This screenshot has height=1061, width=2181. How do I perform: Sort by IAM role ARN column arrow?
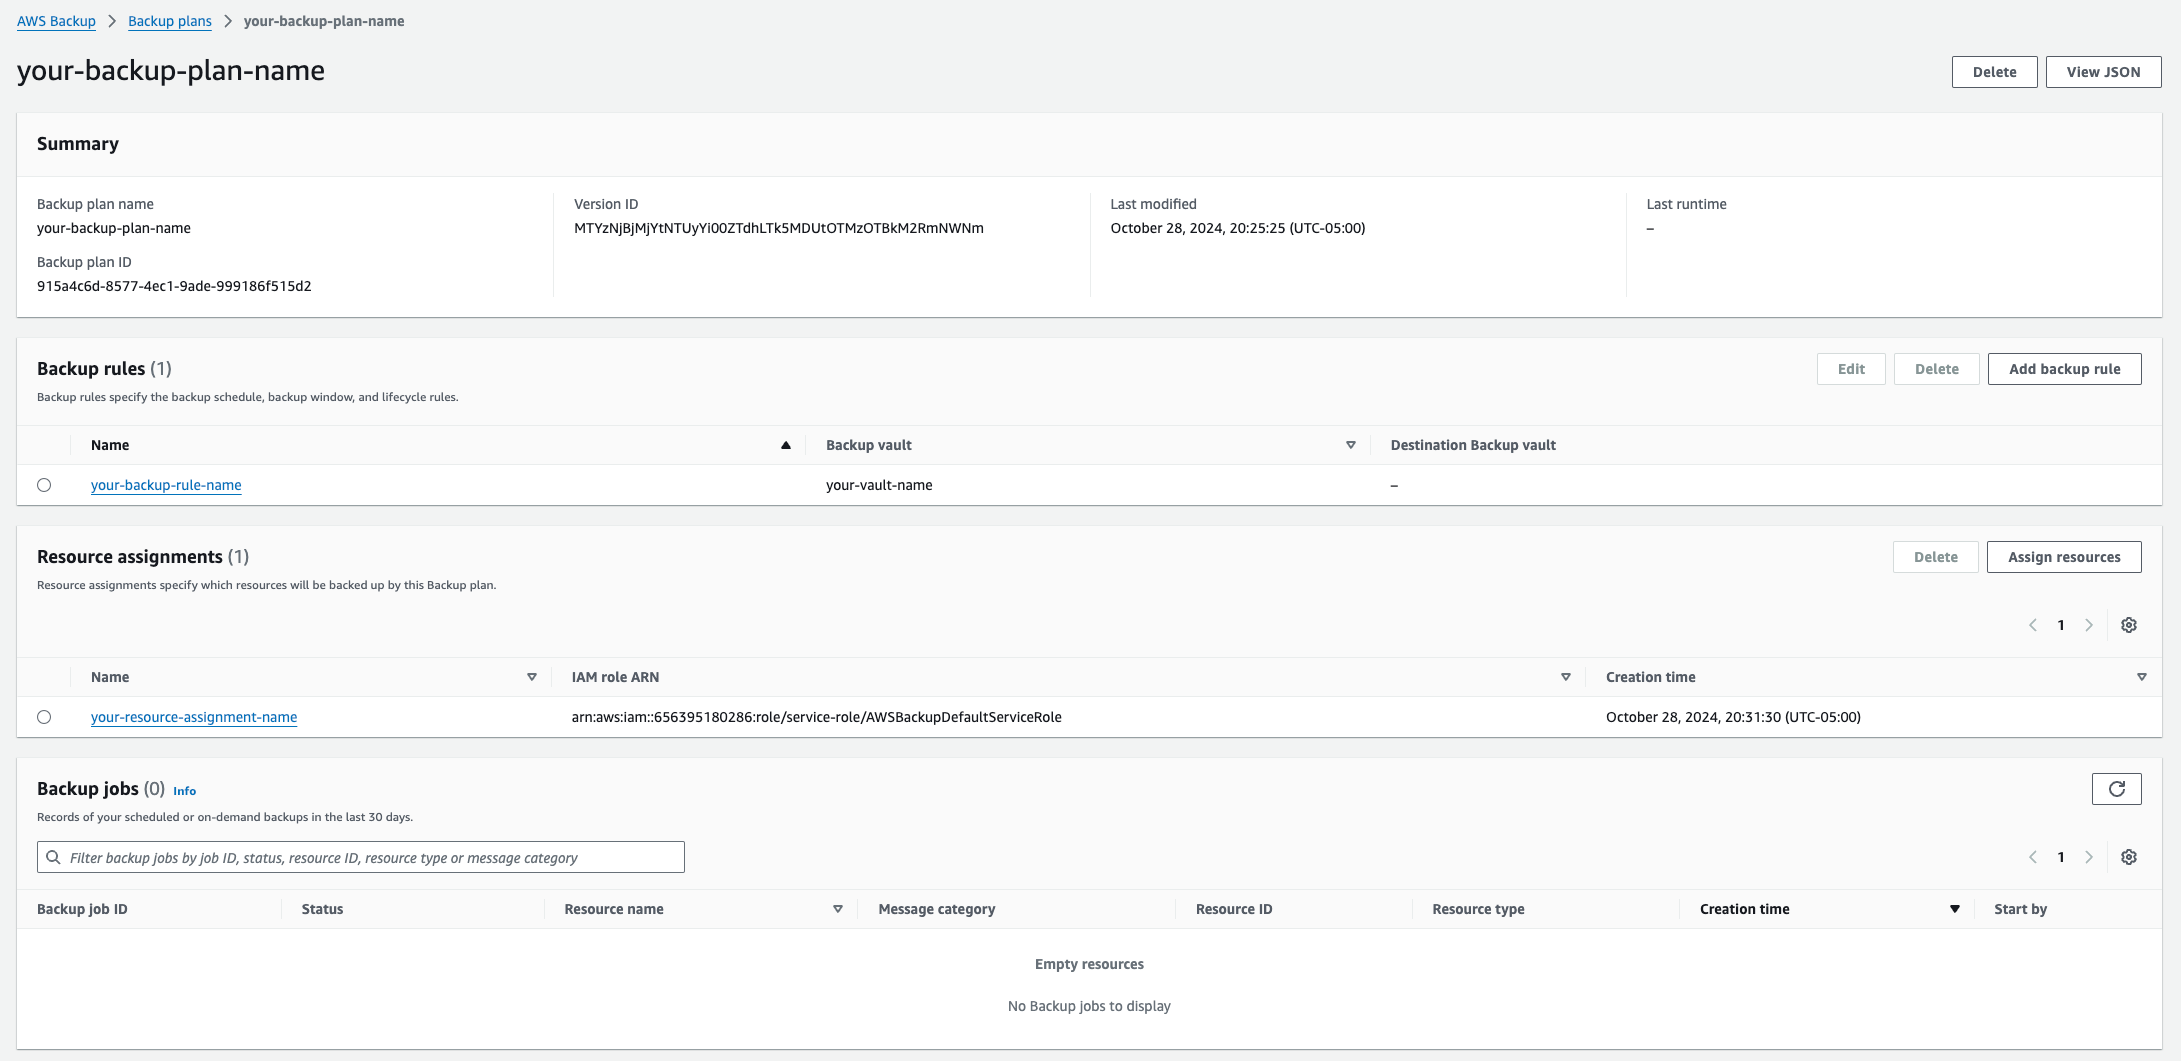pos(1566,677)
